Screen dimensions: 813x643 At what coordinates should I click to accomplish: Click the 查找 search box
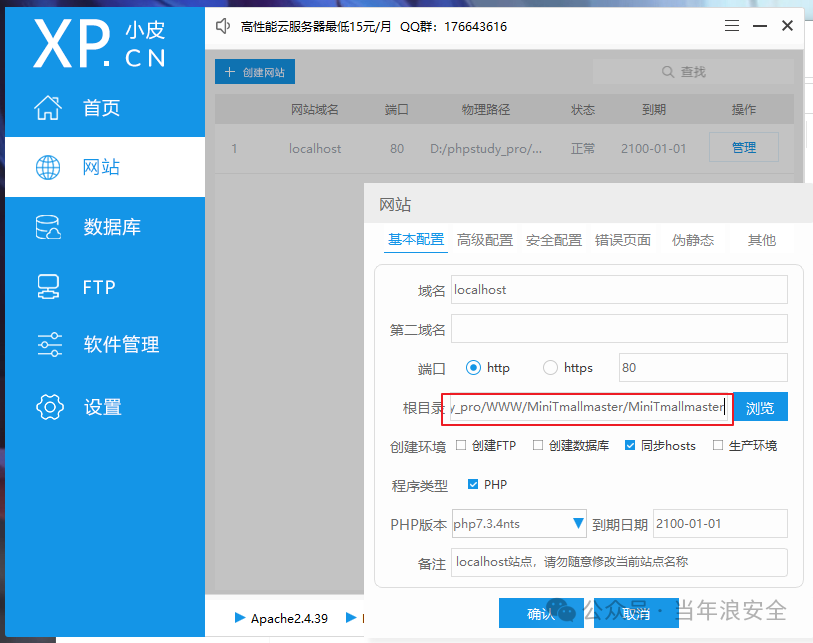pos(693,72)
